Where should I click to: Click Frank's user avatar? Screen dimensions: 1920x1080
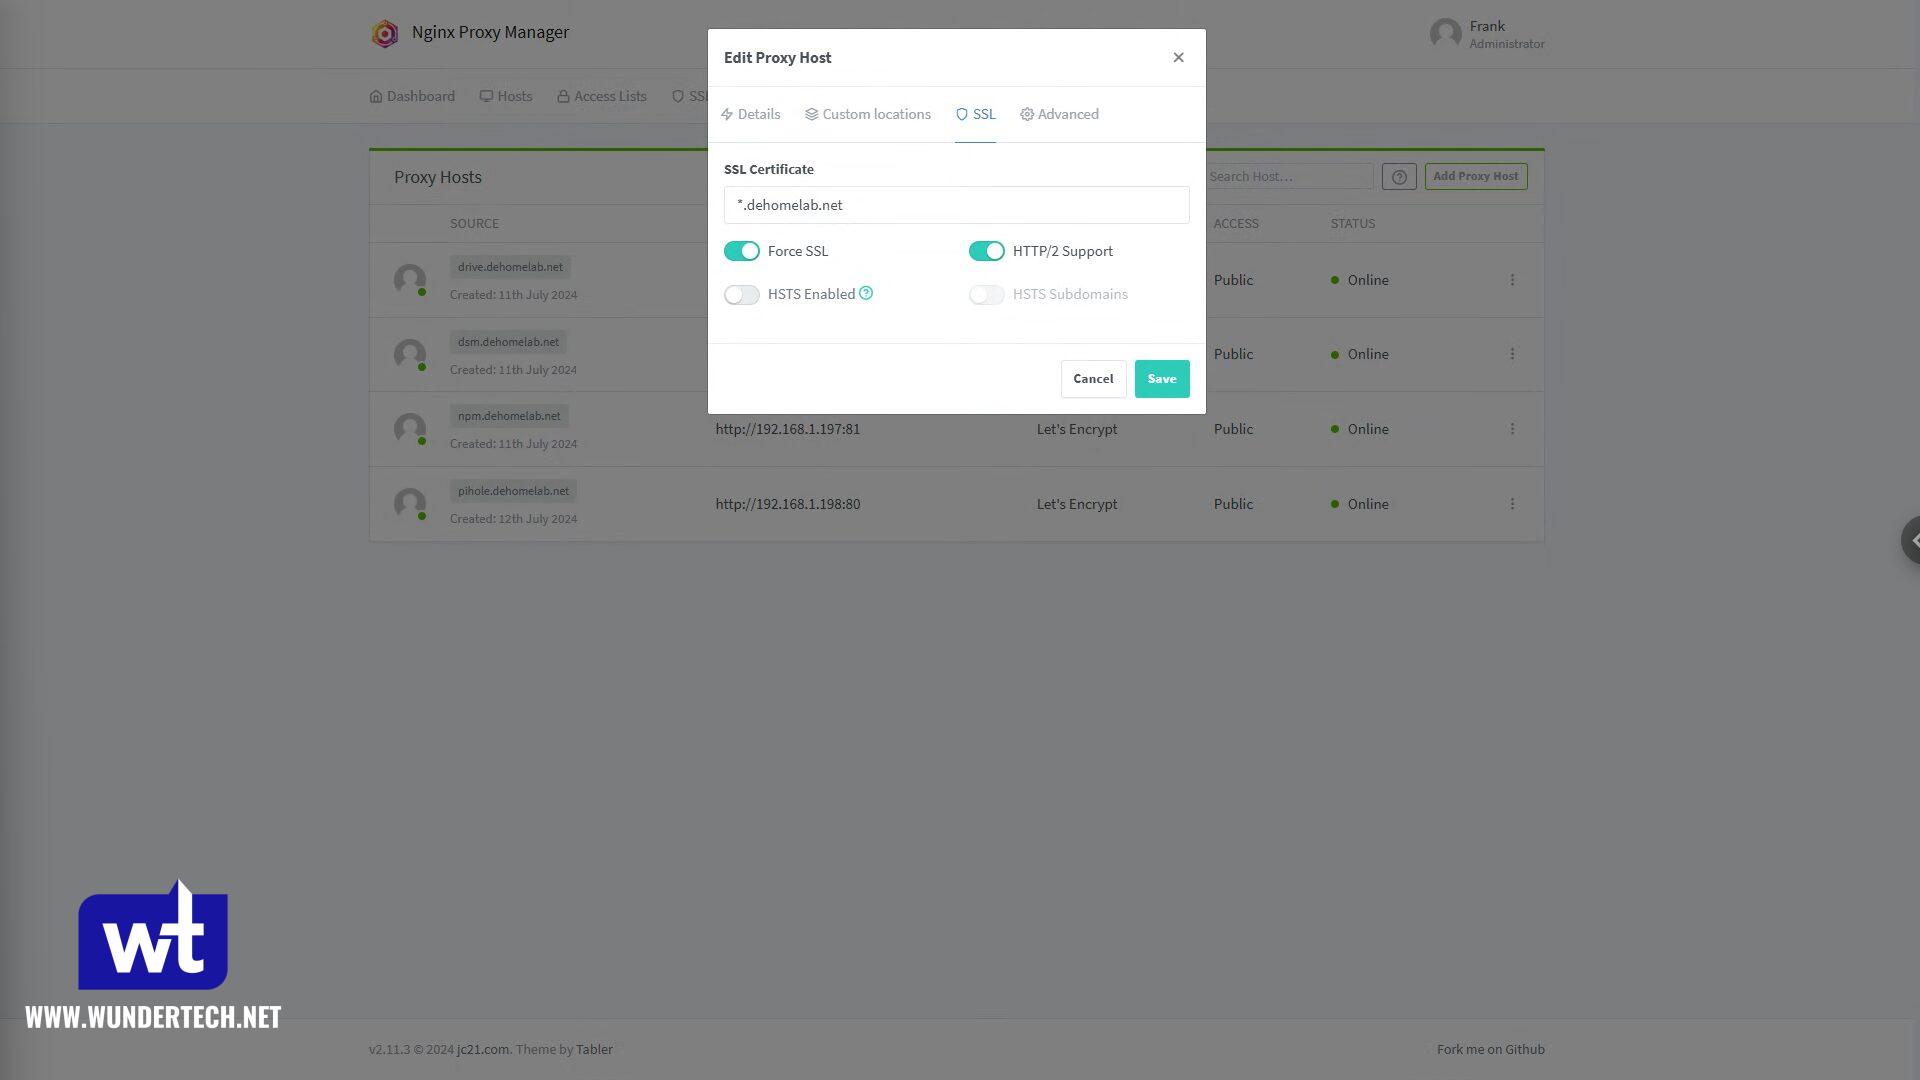[1445, 34]
